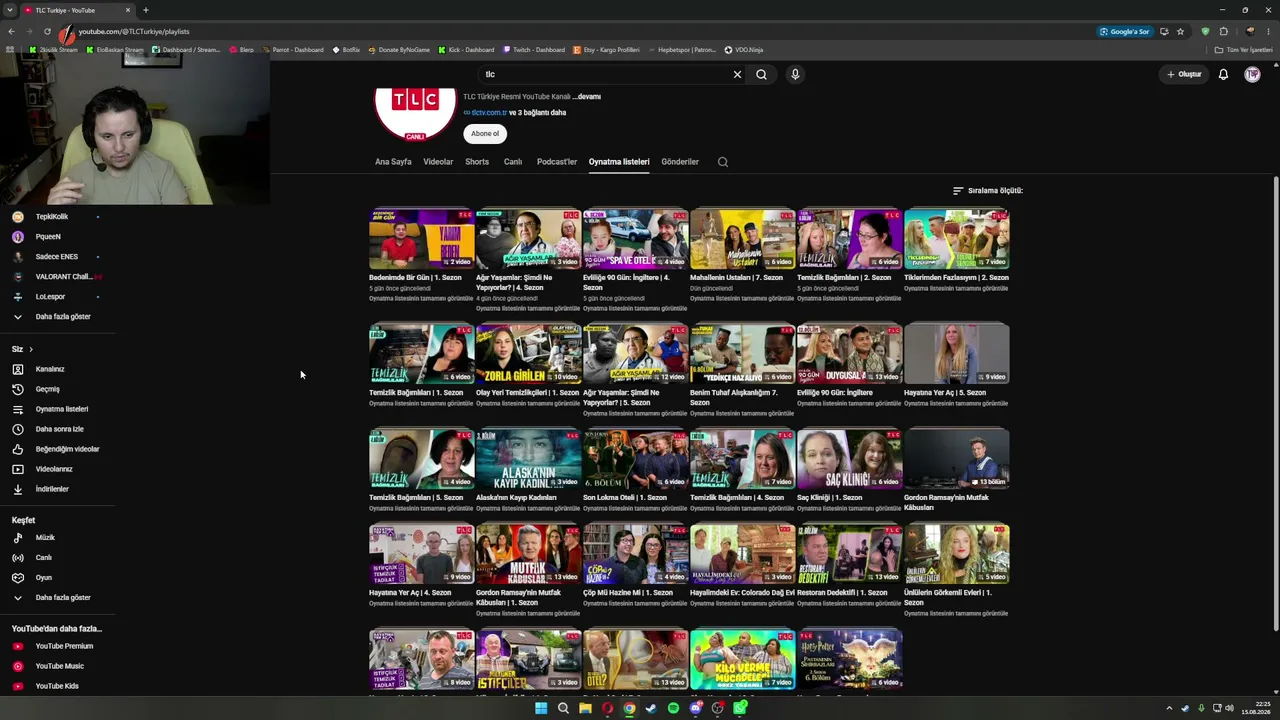Switch to the Shorts tab
Image resolution: width=1280 pixels, height=720 pixels.
(477, 162)
